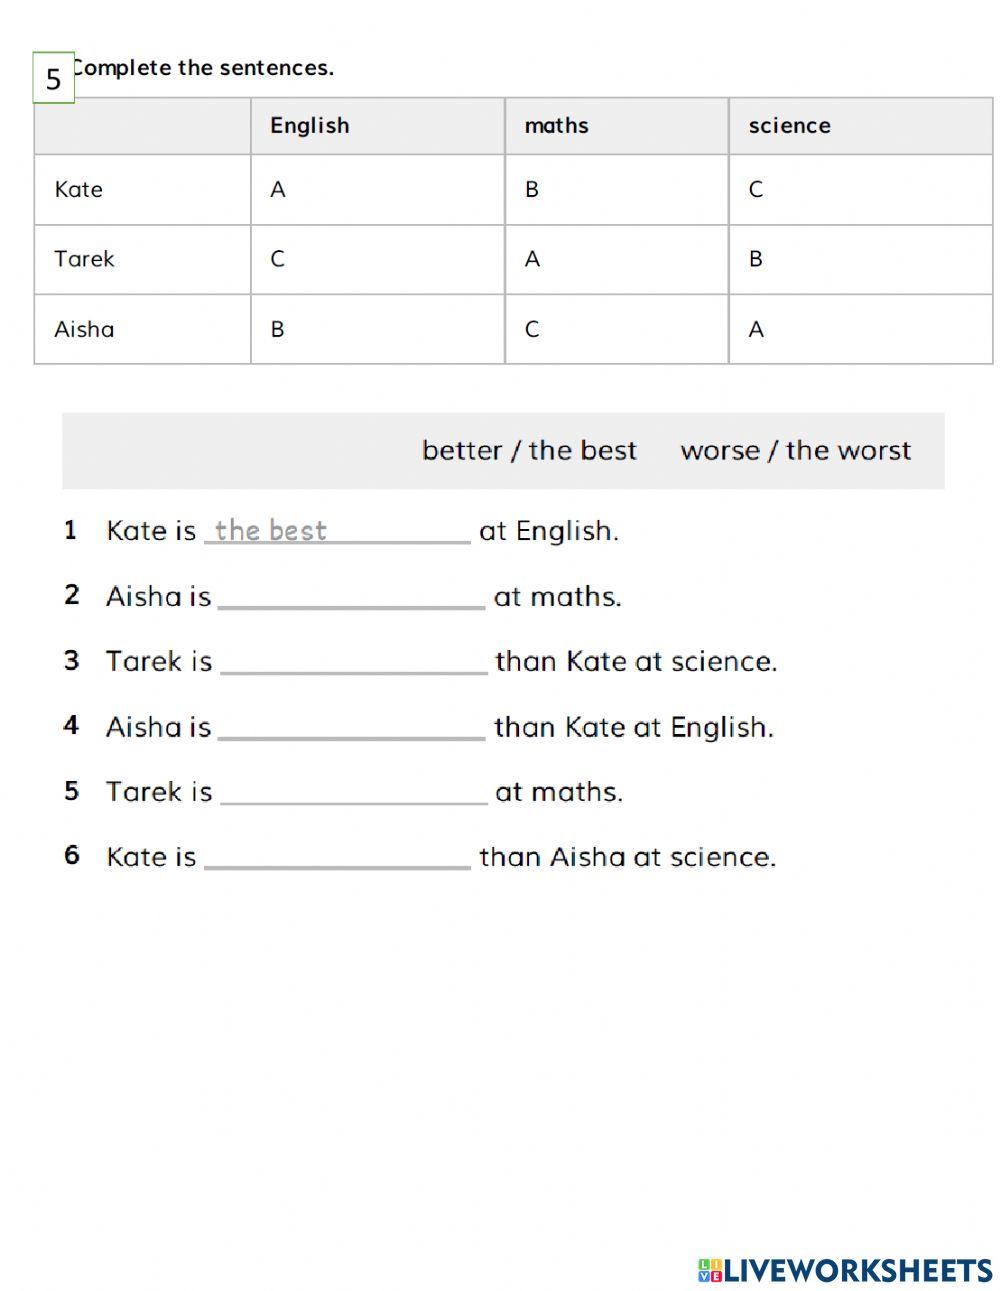Viewport: 1000px width, 1291px height.
Task: Click the exercise number 5 box
Action: click(x=54, y=78)
